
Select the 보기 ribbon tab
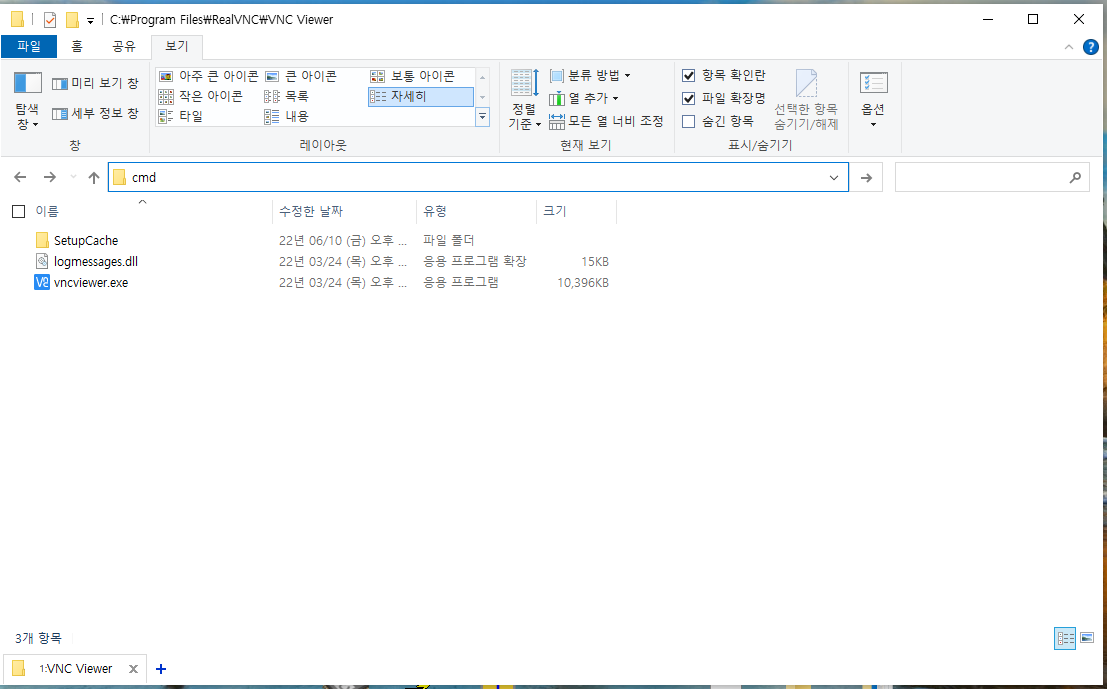tap(176, 47)
